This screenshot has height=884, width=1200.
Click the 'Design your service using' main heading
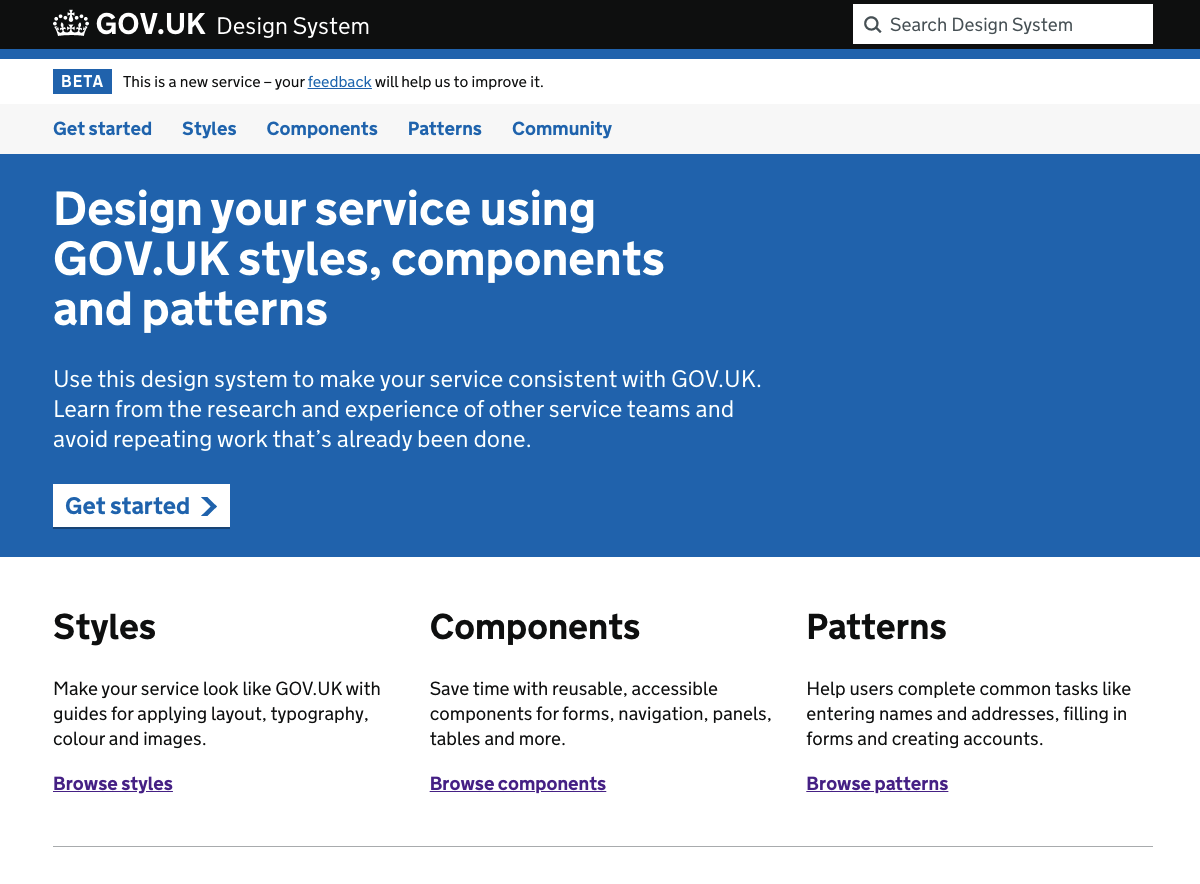point(359,259)
